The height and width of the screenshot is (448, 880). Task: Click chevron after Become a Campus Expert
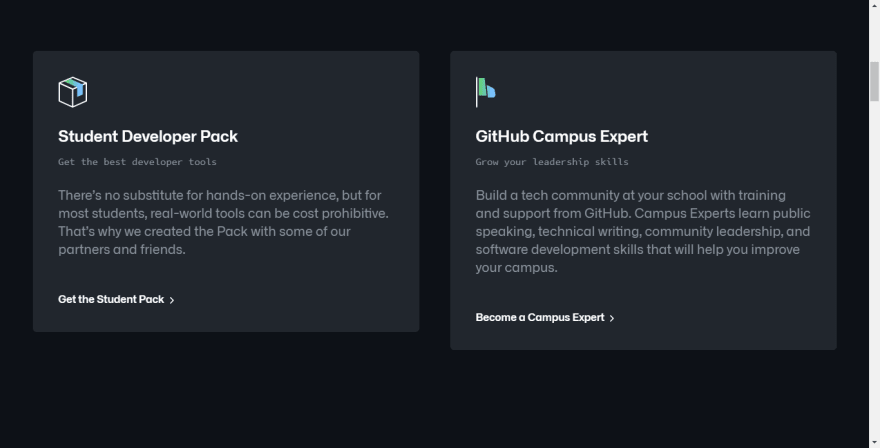(612, 318)
